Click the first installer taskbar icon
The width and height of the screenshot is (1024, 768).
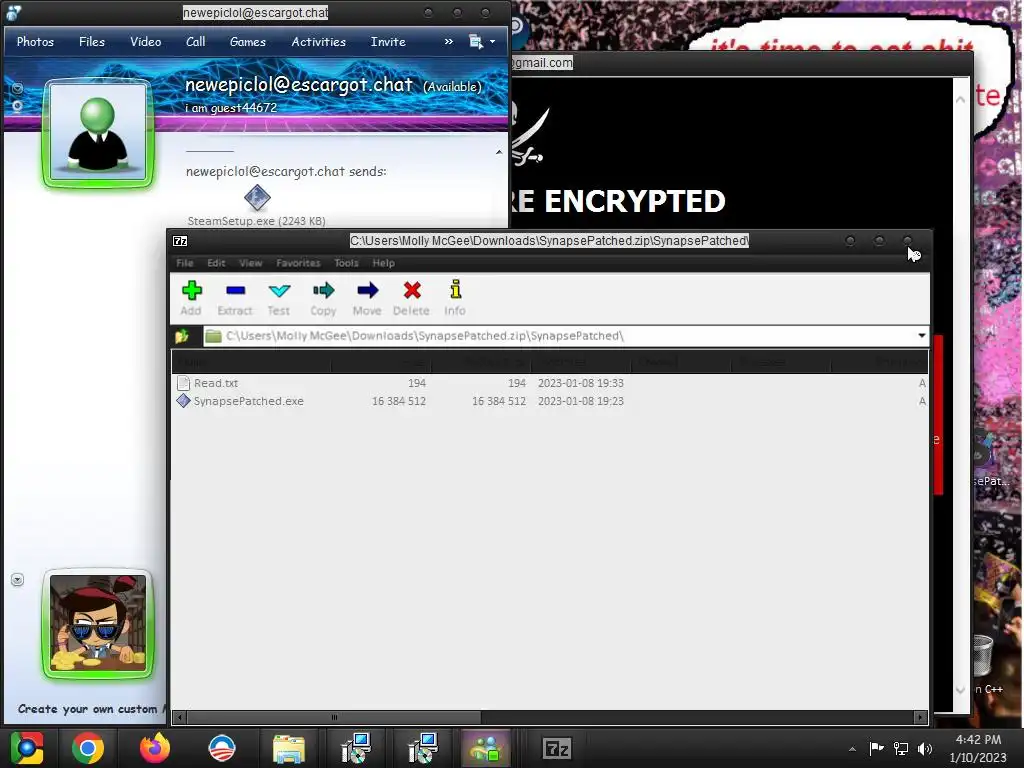click(x=356, y=748)
